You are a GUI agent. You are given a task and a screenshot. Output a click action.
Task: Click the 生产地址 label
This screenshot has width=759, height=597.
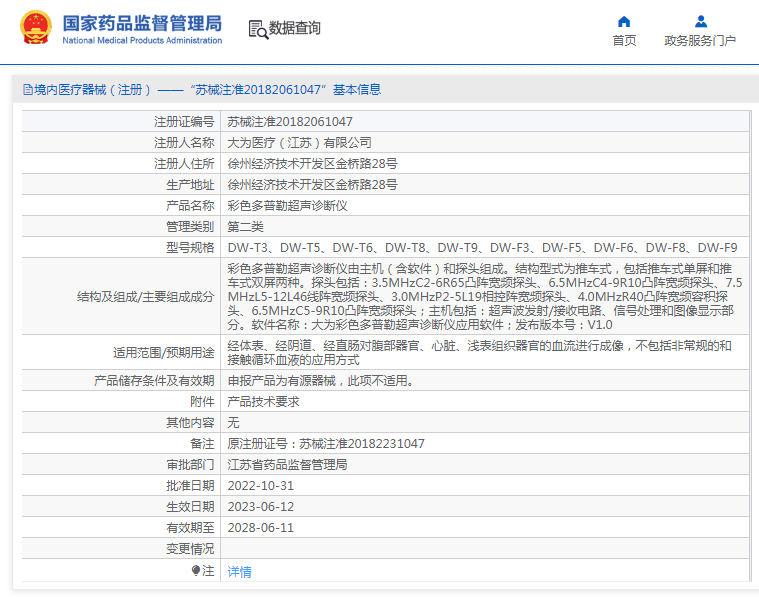pyautogui.click(x=190, y=184)
